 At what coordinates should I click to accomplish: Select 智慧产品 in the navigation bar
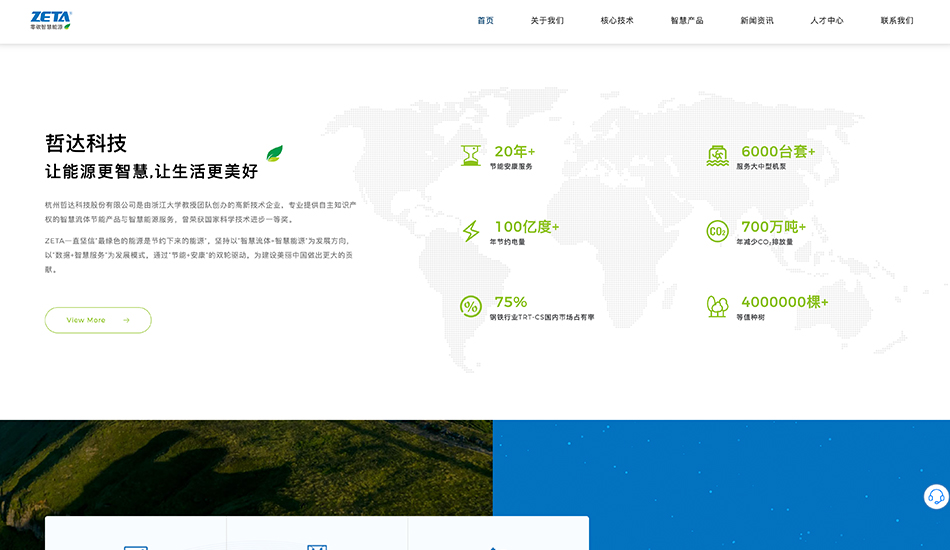point(687,21)
